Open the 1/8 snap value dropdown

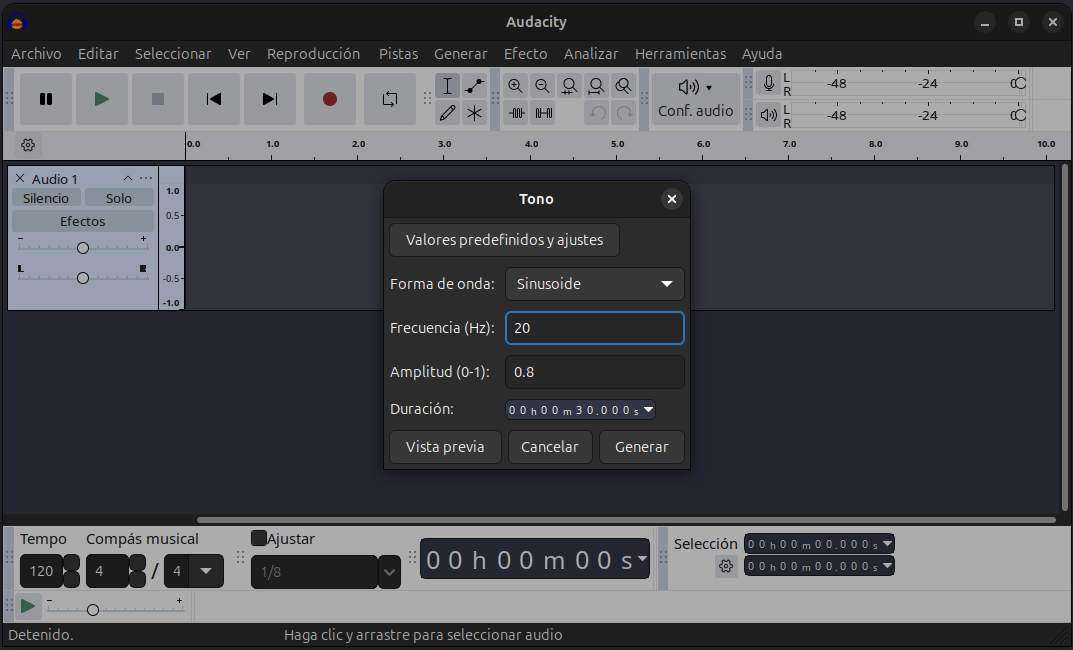pos(389,572)
